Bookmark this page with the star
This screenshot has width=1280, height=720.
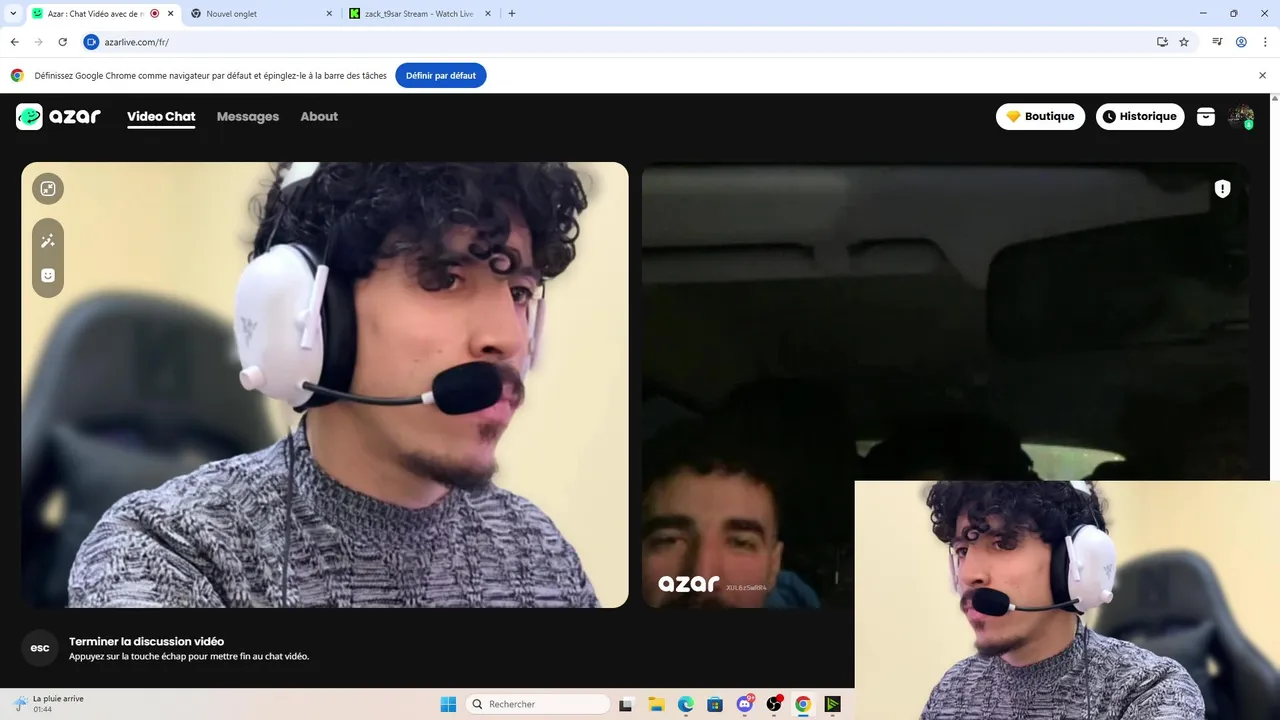pyautogui.click(x=1184, y=42)
